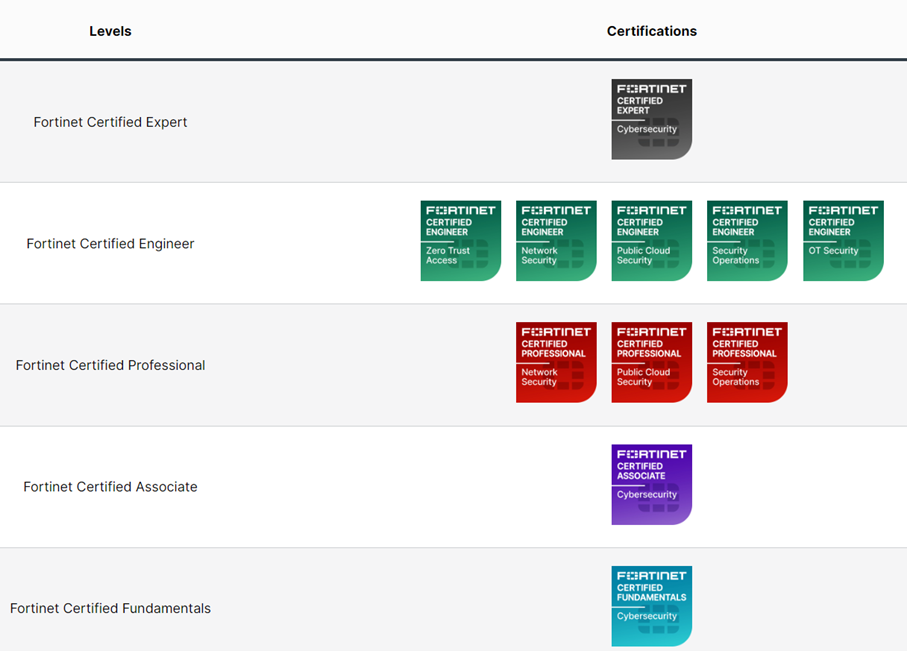Select the Fortinet Certified Expert row label
907x651 pixels.
110,122
